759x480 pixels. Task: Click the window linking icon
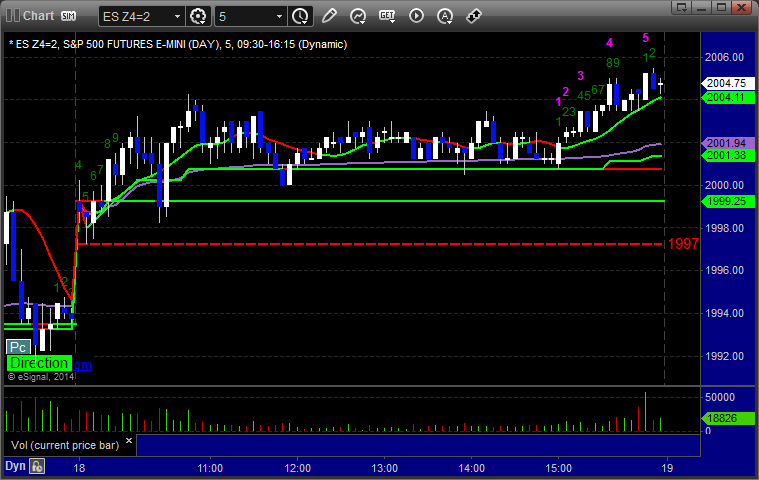[x=473, y=16]
